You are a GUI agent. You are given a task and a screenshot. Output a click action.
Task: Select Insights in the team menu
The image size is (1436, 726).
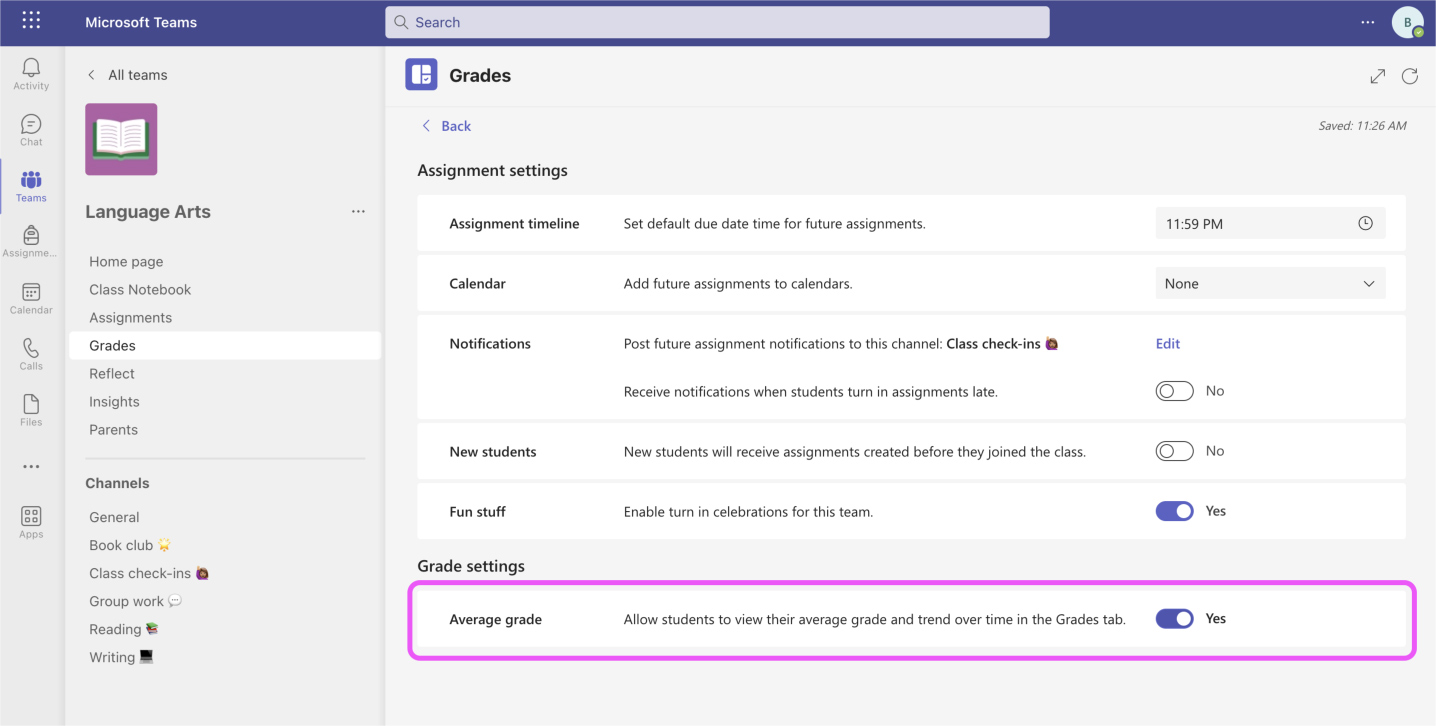pyautogui.click(x=114, y=401)
